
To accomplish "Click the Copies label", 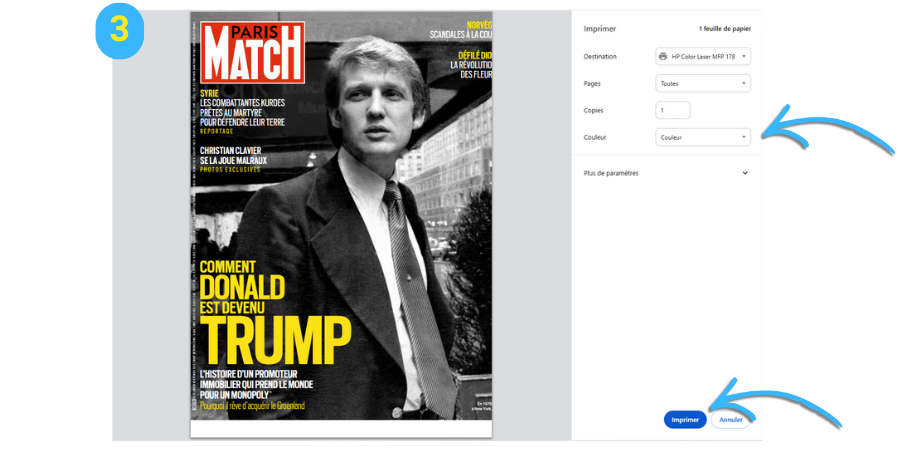I will coord(593,110).
